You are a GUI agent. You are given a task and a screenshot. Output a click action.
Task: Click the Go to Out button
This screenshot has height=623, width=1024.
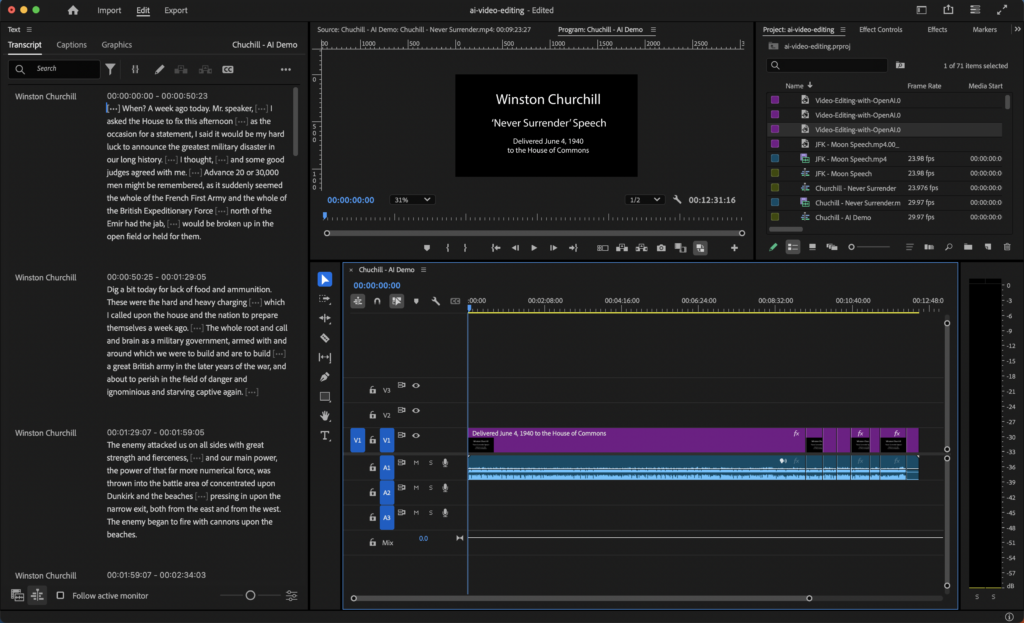click(573, 248)
